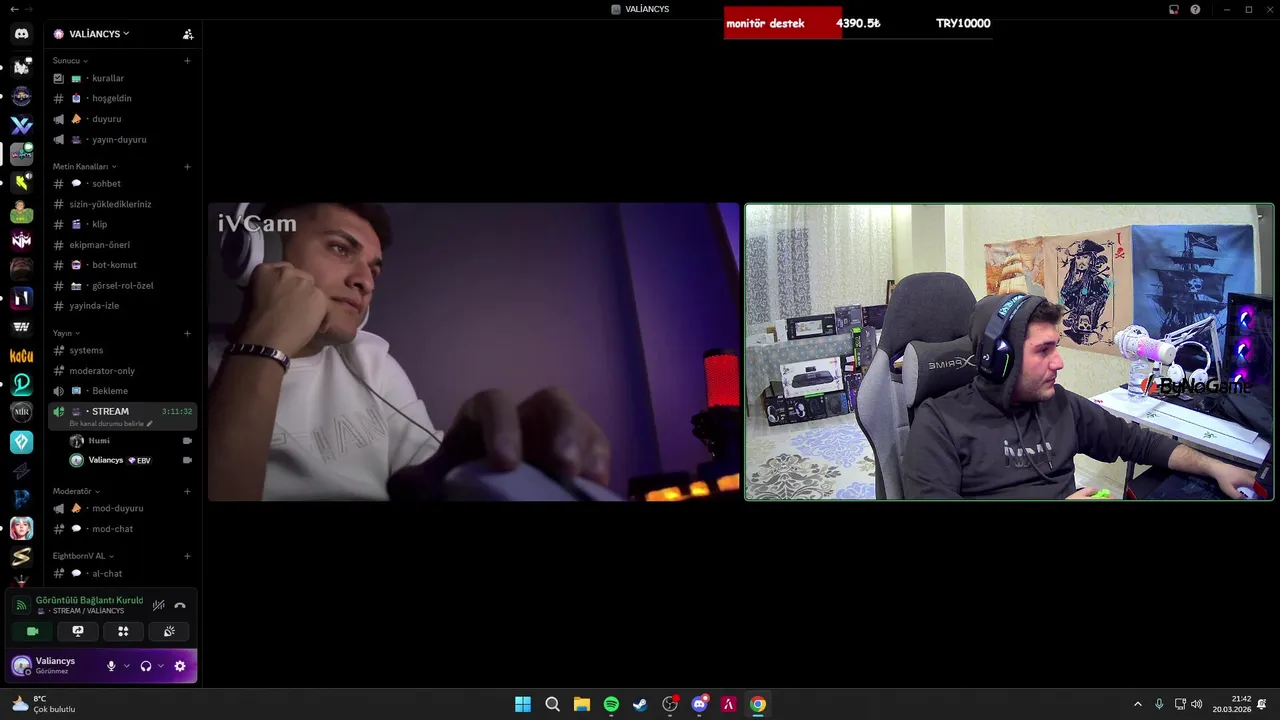Add channel to Moderatör category
This screenshot has height=720, width=1280.
pos(187,492)
